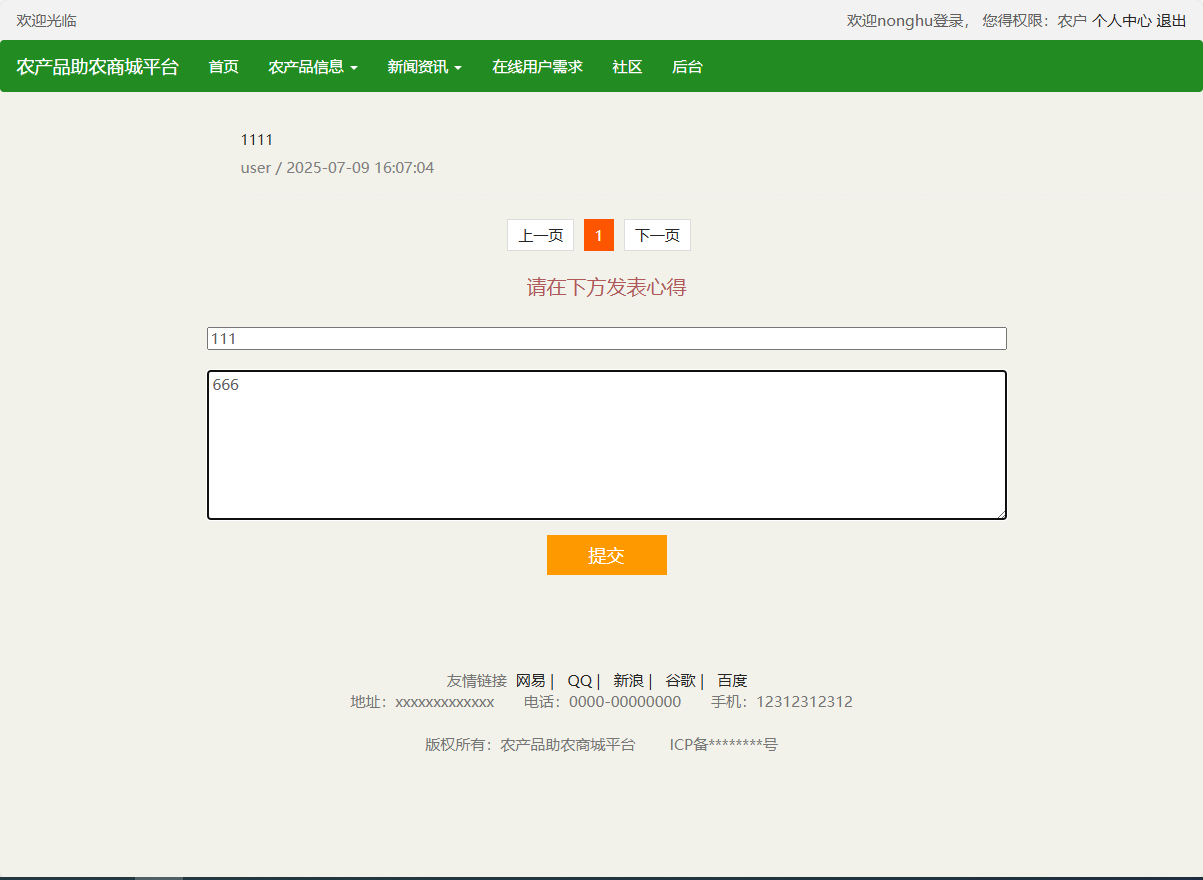This screenshot has width=1203, height=880.
Task: Select the 社区 navigation item
Action: coord(627,66)
